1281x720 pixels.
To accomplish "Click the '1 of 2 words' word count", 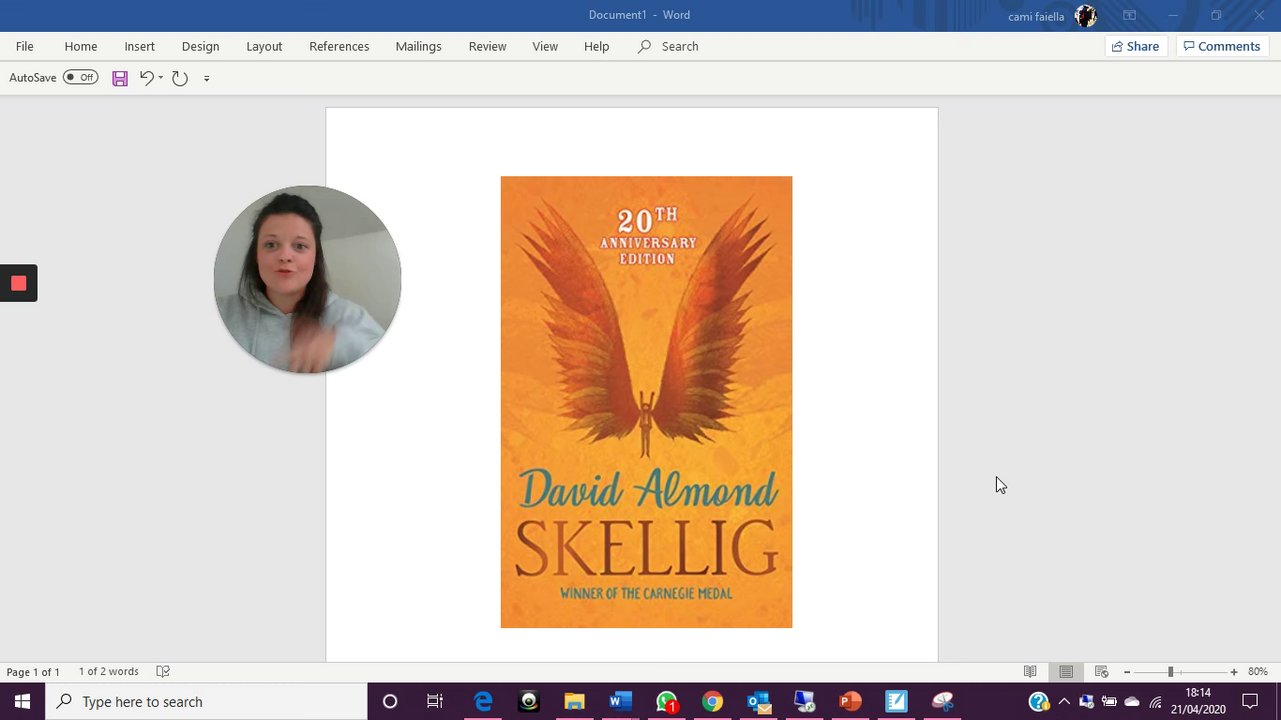I will [109, 672].
